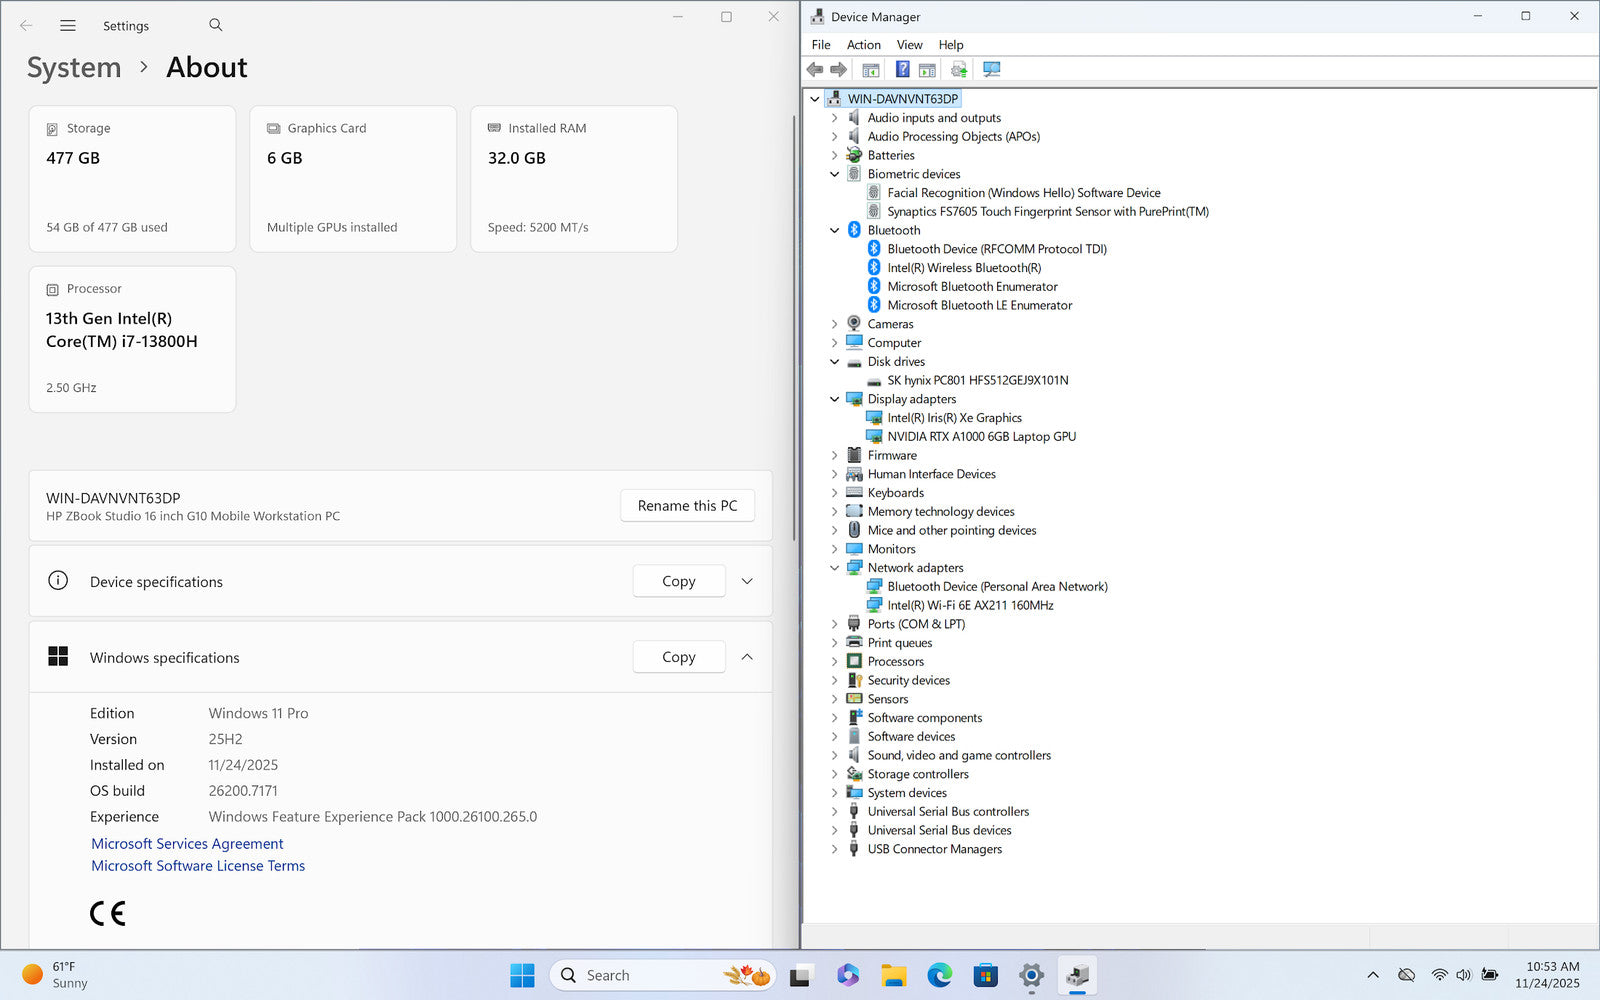This screenshot has width=1600, height=1000.
Task: Open the View menu in Device Manager
Action: [909, 45]
